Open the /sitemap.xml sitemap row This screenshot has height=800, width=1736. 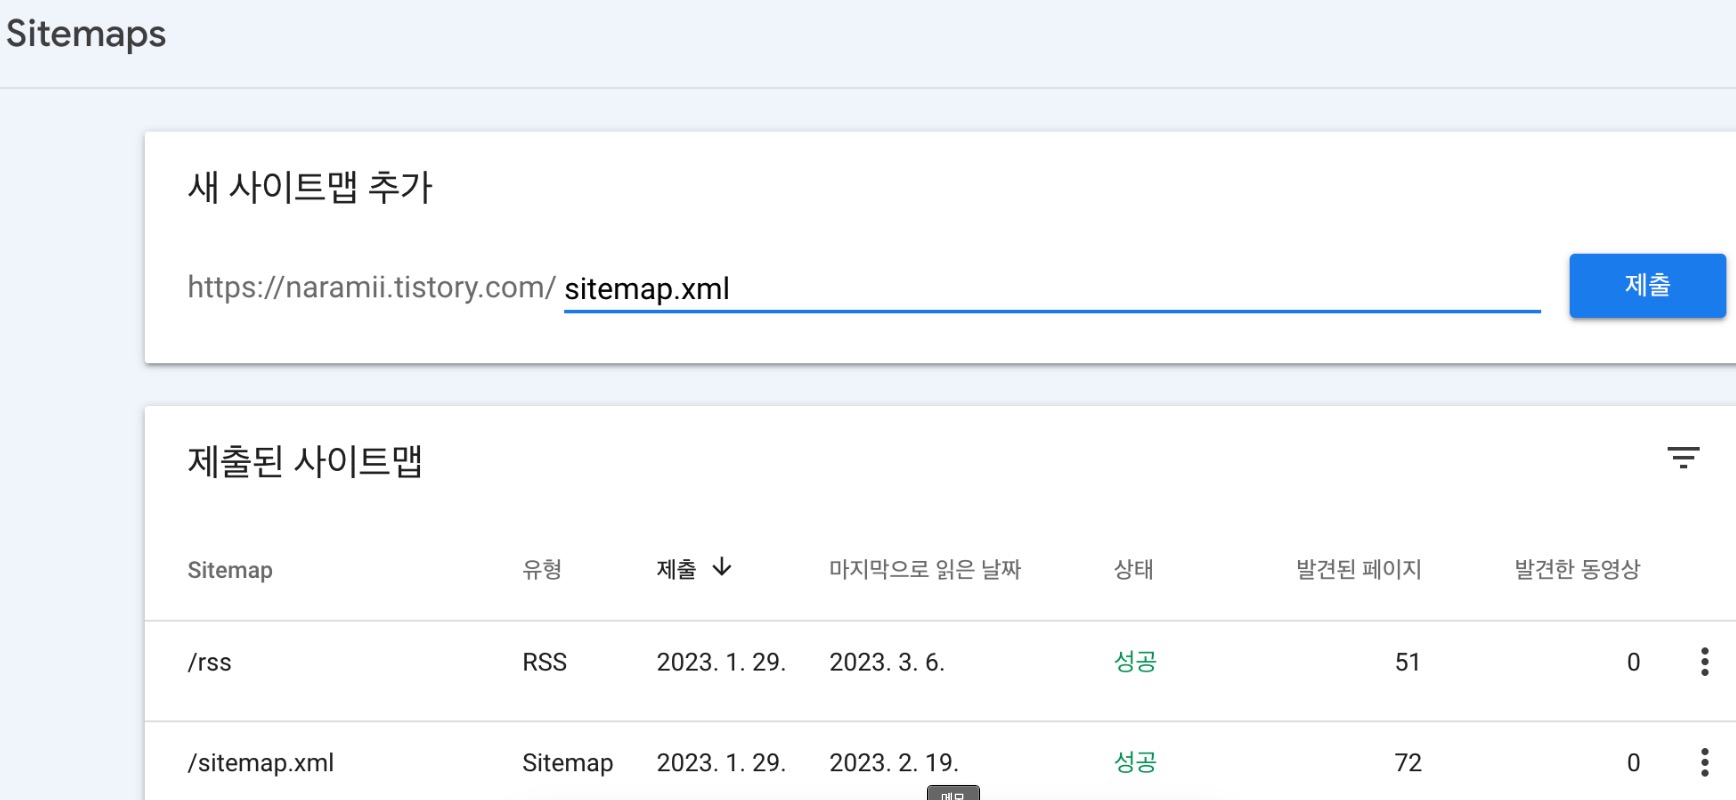pos(940,761)
